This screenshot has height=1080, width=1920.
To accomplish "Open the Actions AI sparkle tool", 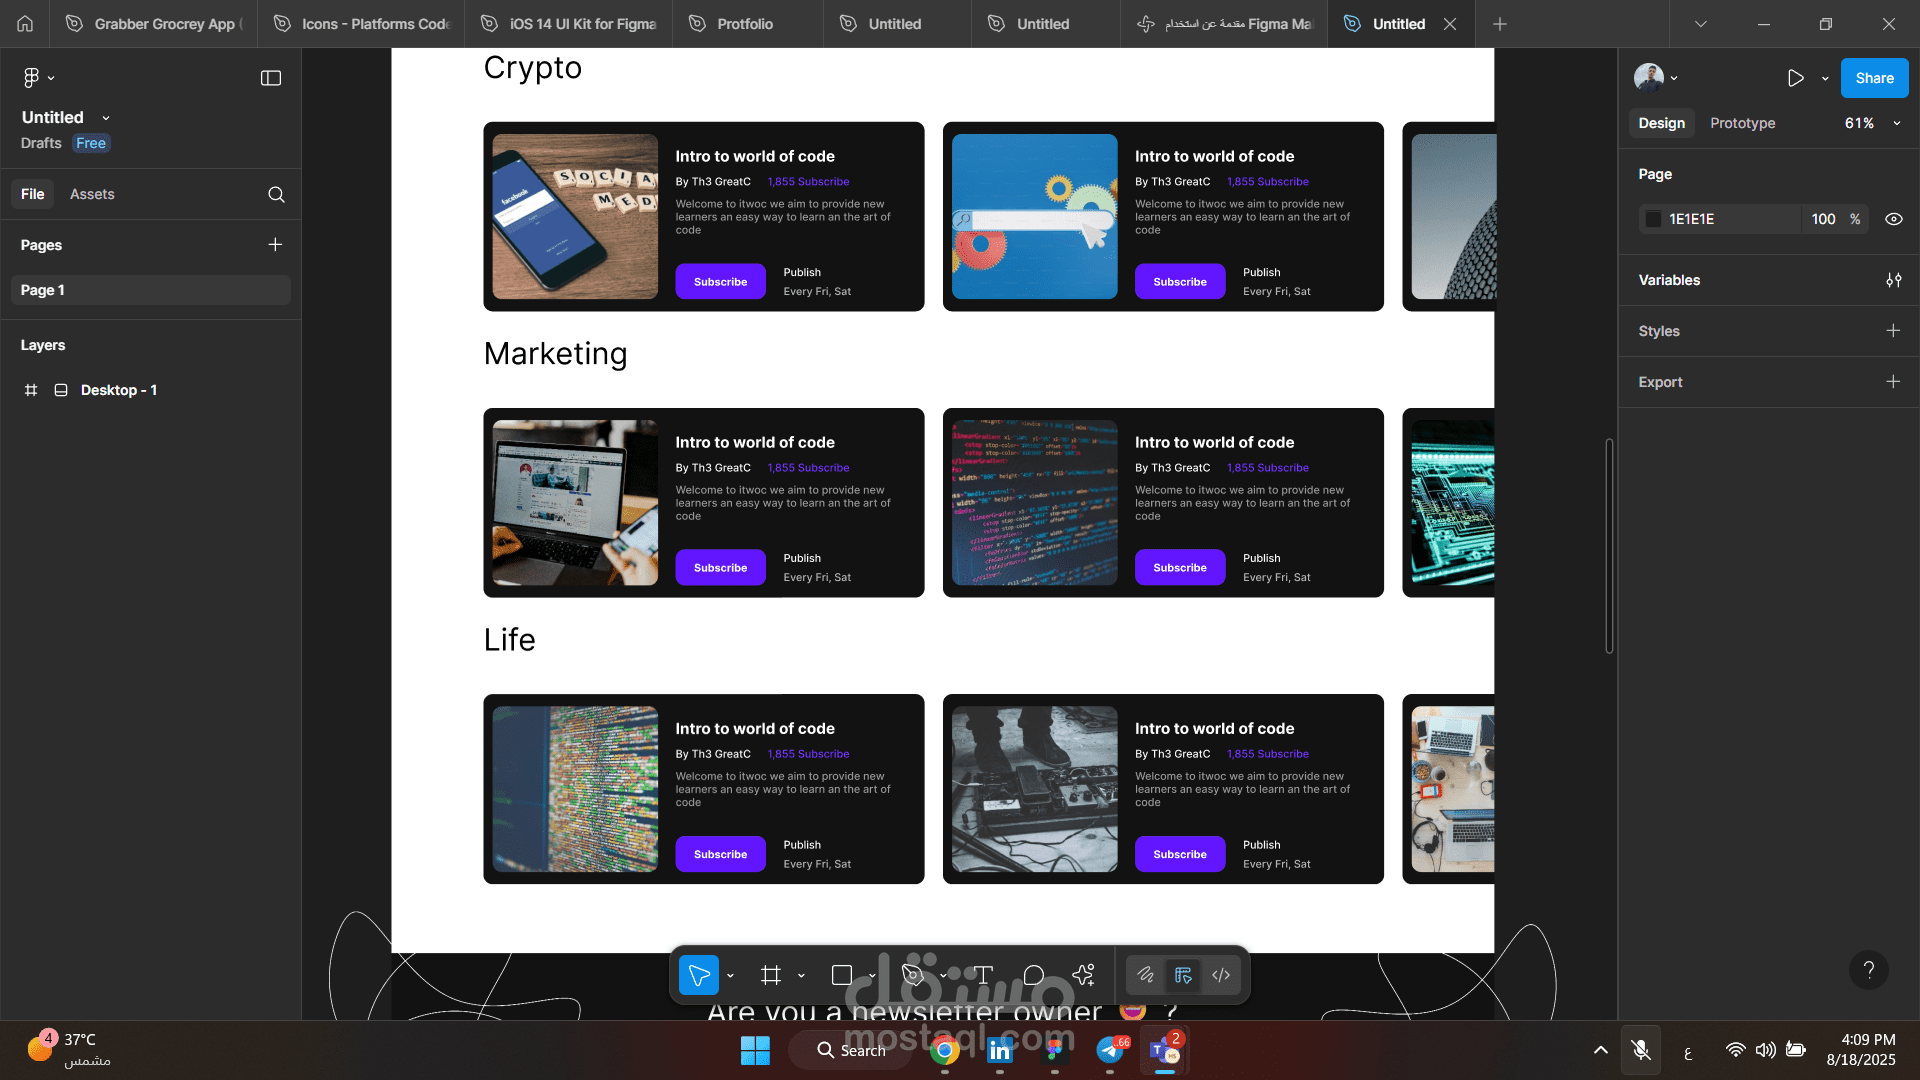I will (1084, 975).
